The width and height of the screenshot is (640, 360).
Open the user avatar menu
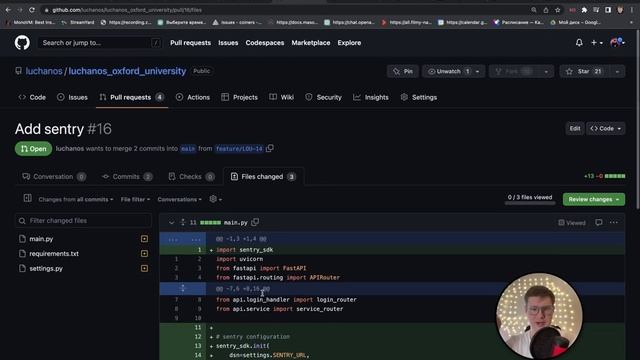[617, 42]
